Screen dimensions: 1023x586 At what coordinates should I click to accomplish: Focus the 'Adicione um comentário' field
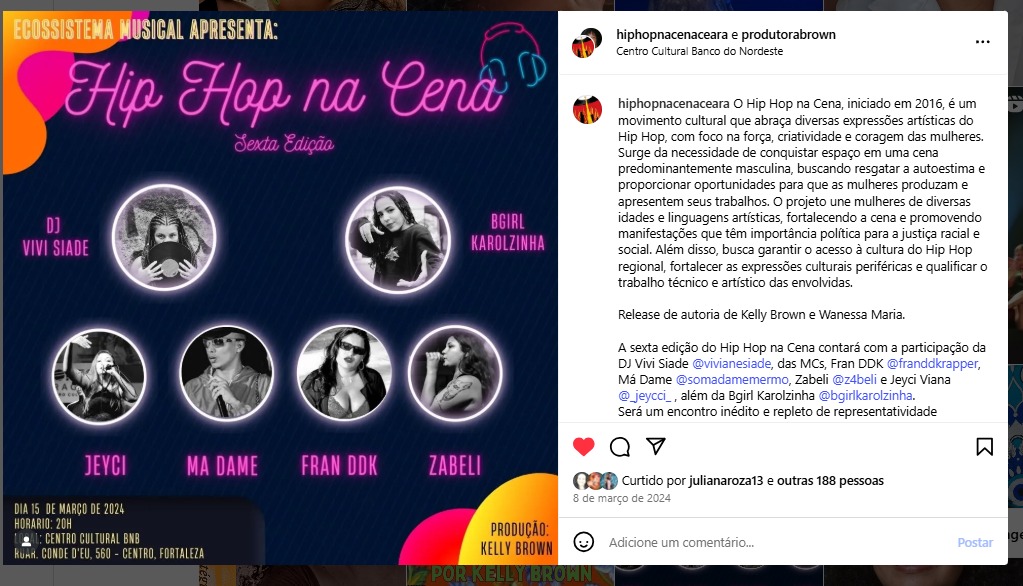click(776, 542)
